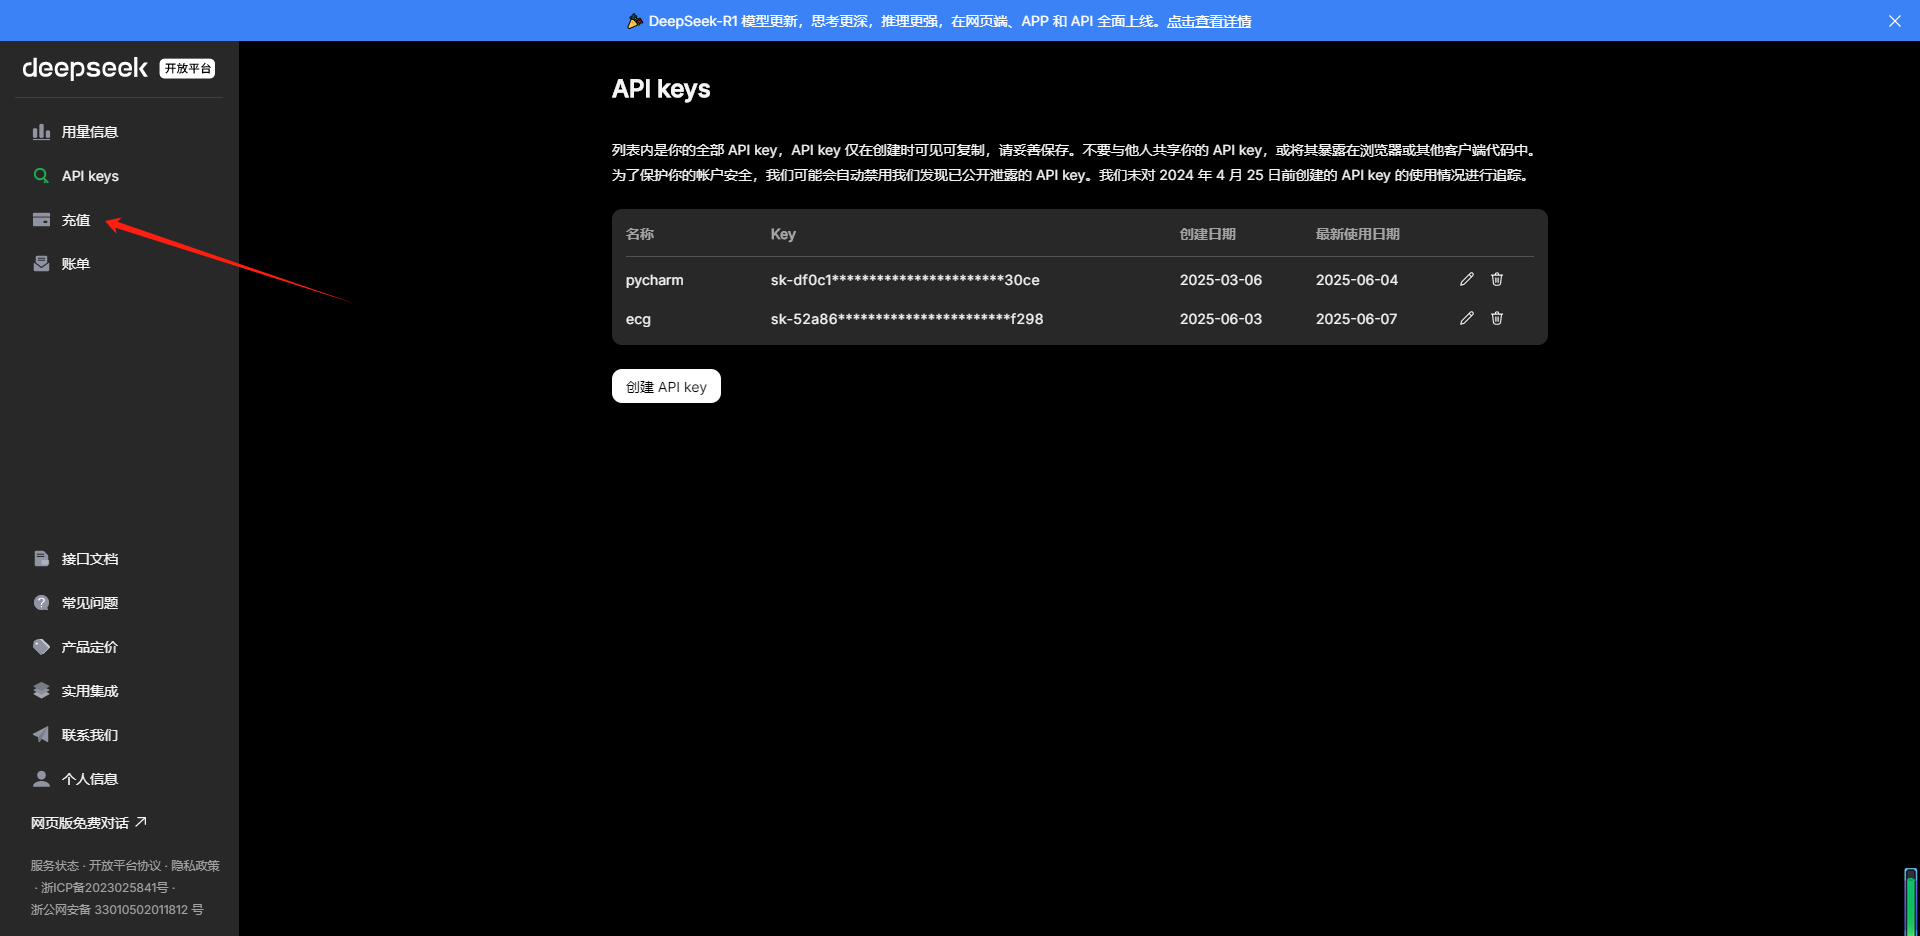Click the 2025-06-03 creation date
The width and height of the screenshot is (1920, 936).
pyautogui.click(x=1221, y=319)
